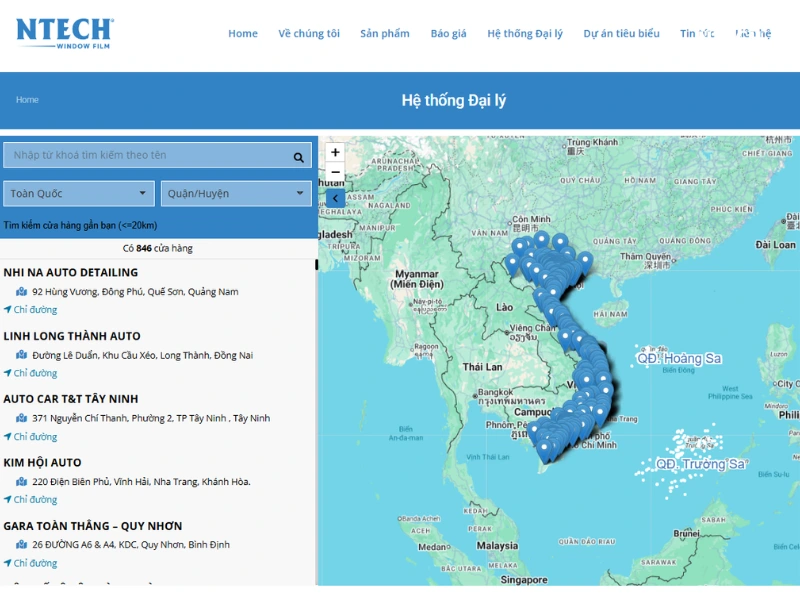Image resolution: width=800 pixels, height=600 pixels.
Task: Zoom out on the map
Action: click(x=335, y=173)
